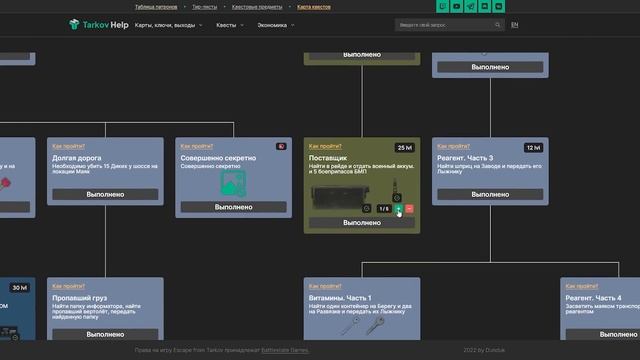Select the Реагент. Часть 3 title
The width and height of the screenshot is (640, 360).
coord(465,158)
